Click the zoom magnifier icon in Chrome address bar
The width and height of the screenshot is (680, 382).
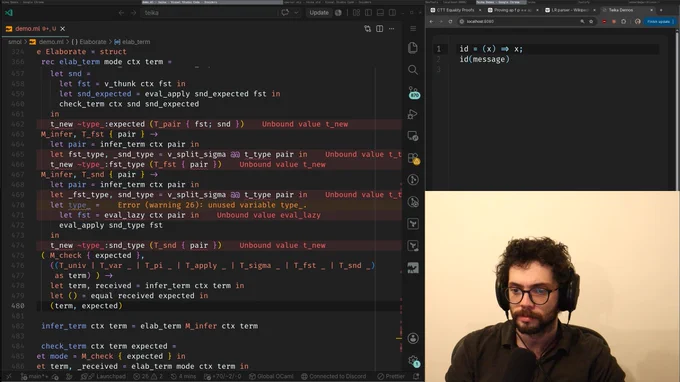582,21
